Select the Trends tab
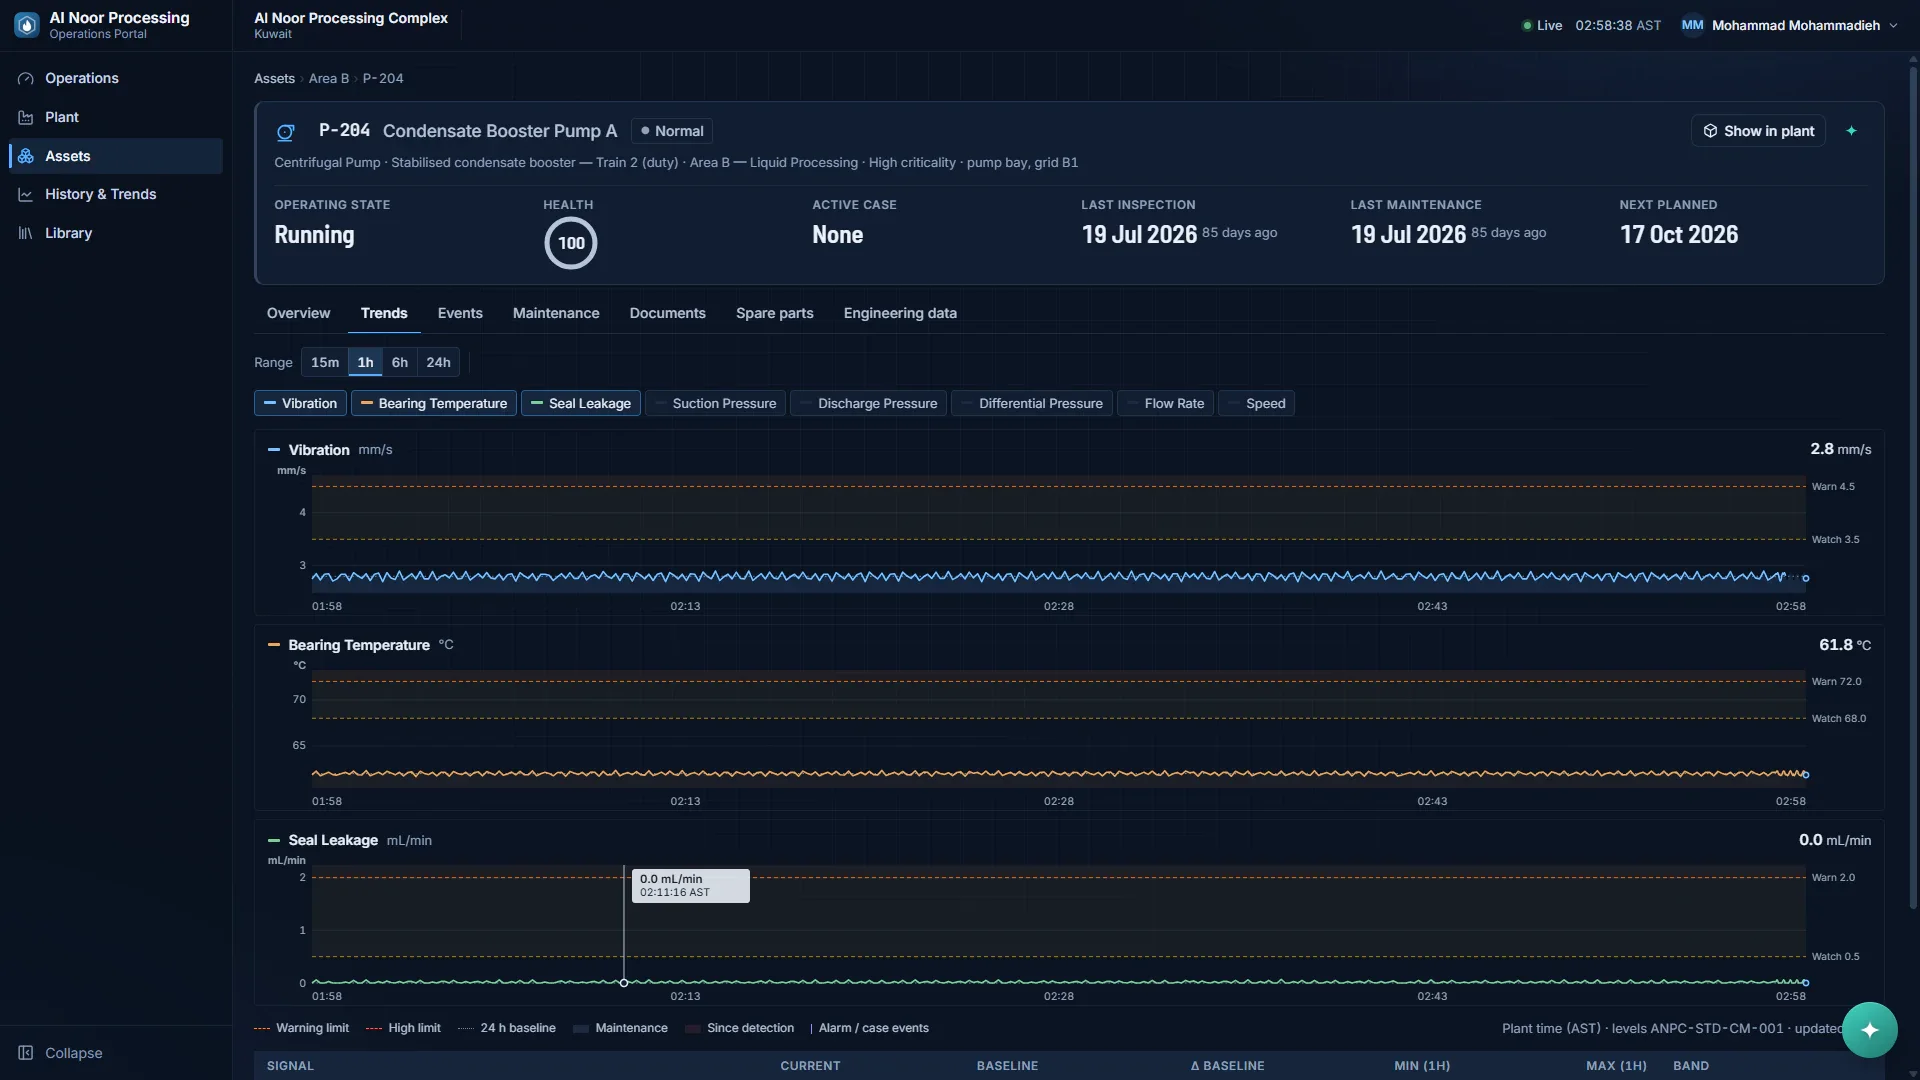The width and height of the screenshot is (1920, 1080). pyautogui.click(x=384, y=313)
